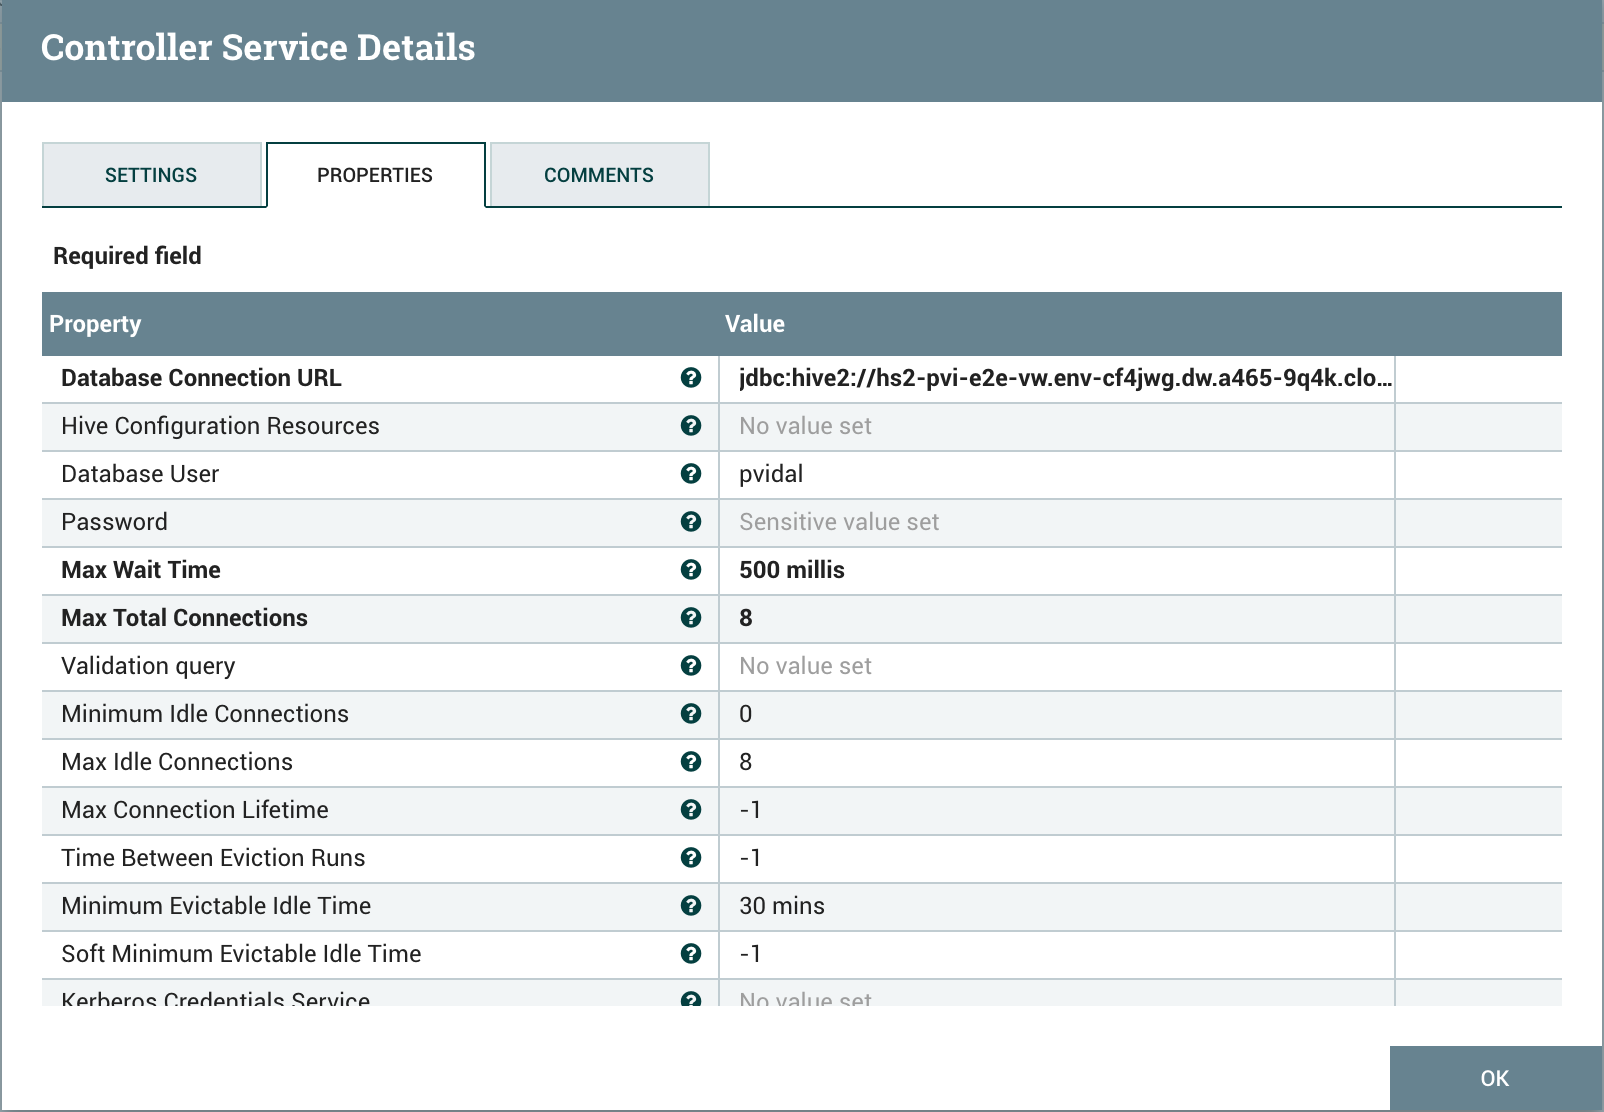Click the OK button to close dialog
1604x1112 pixels.
click(x=1494, y=1078)
